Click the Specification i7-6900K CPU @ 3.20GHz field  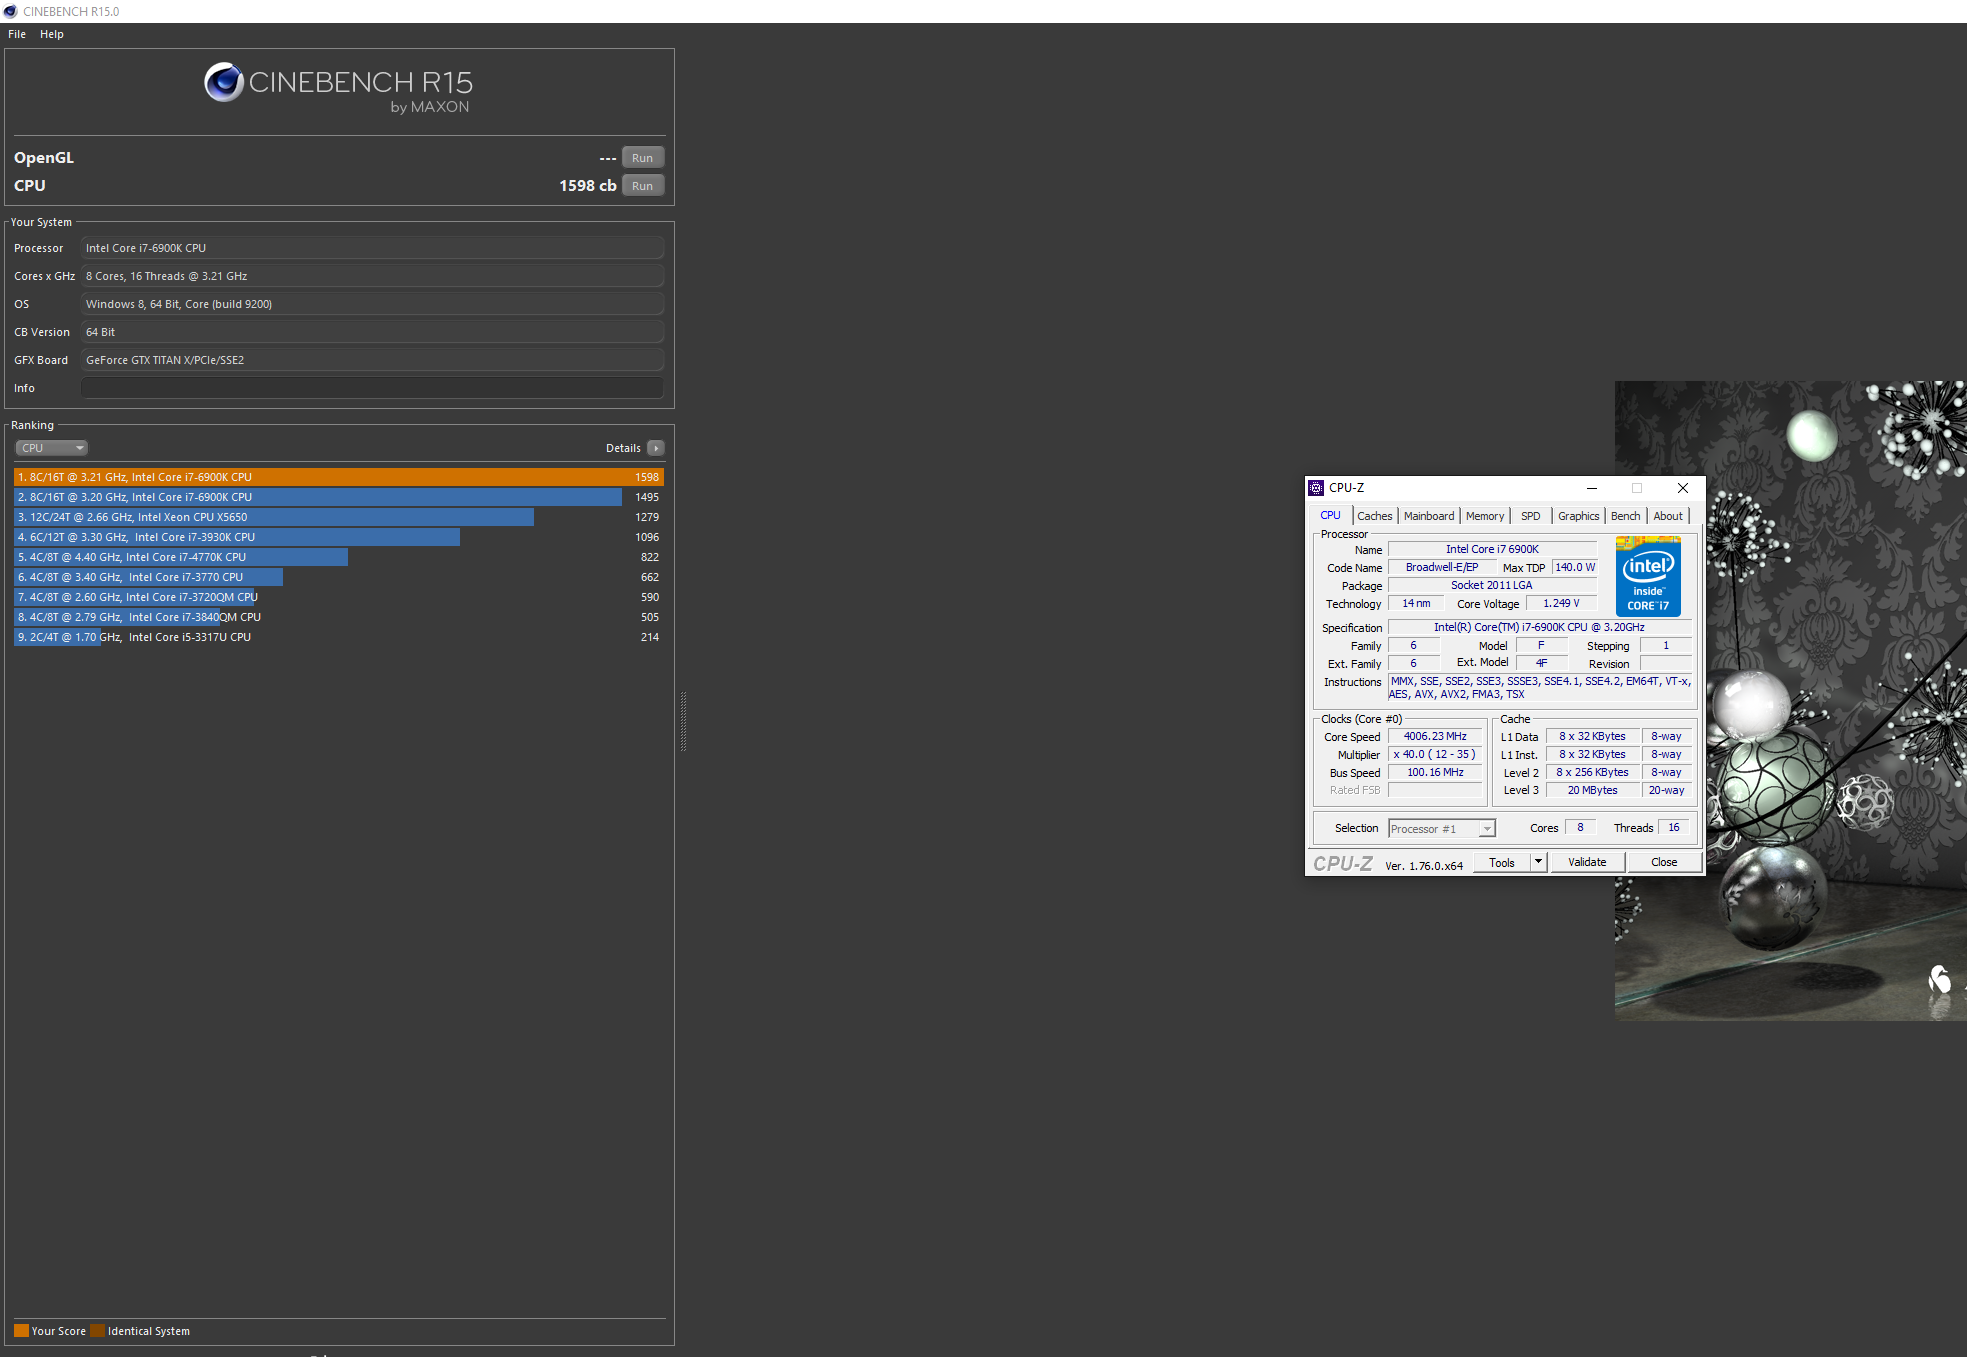click(1539, 627)
